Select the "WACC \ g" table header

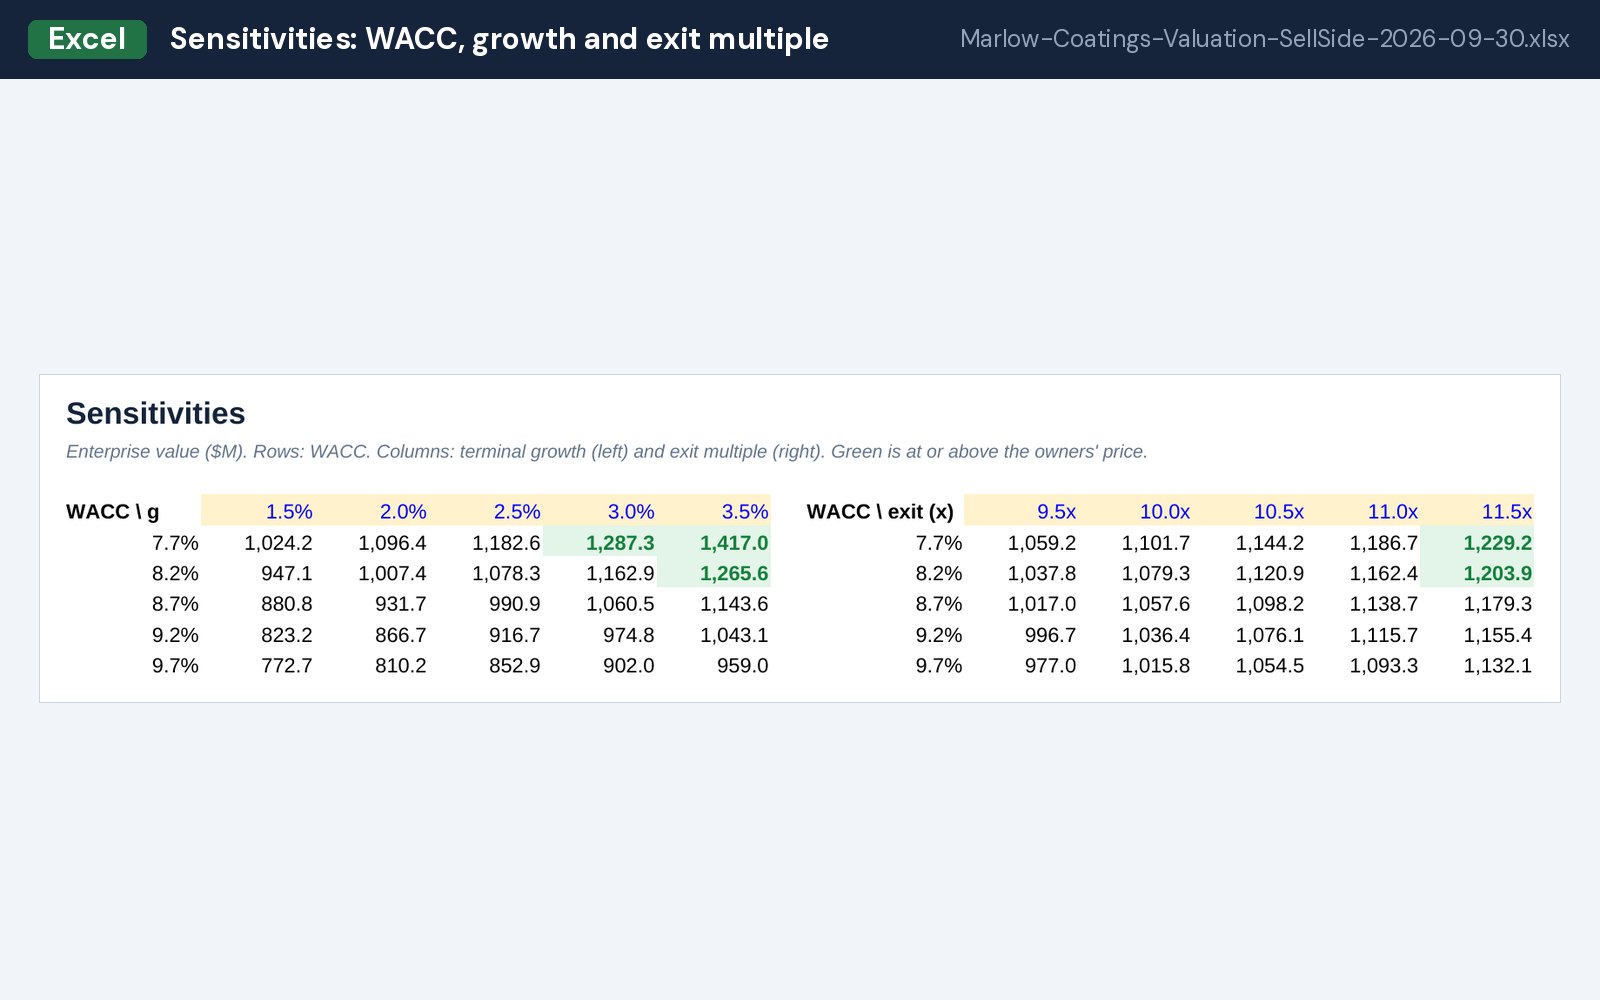coord(113,512)
